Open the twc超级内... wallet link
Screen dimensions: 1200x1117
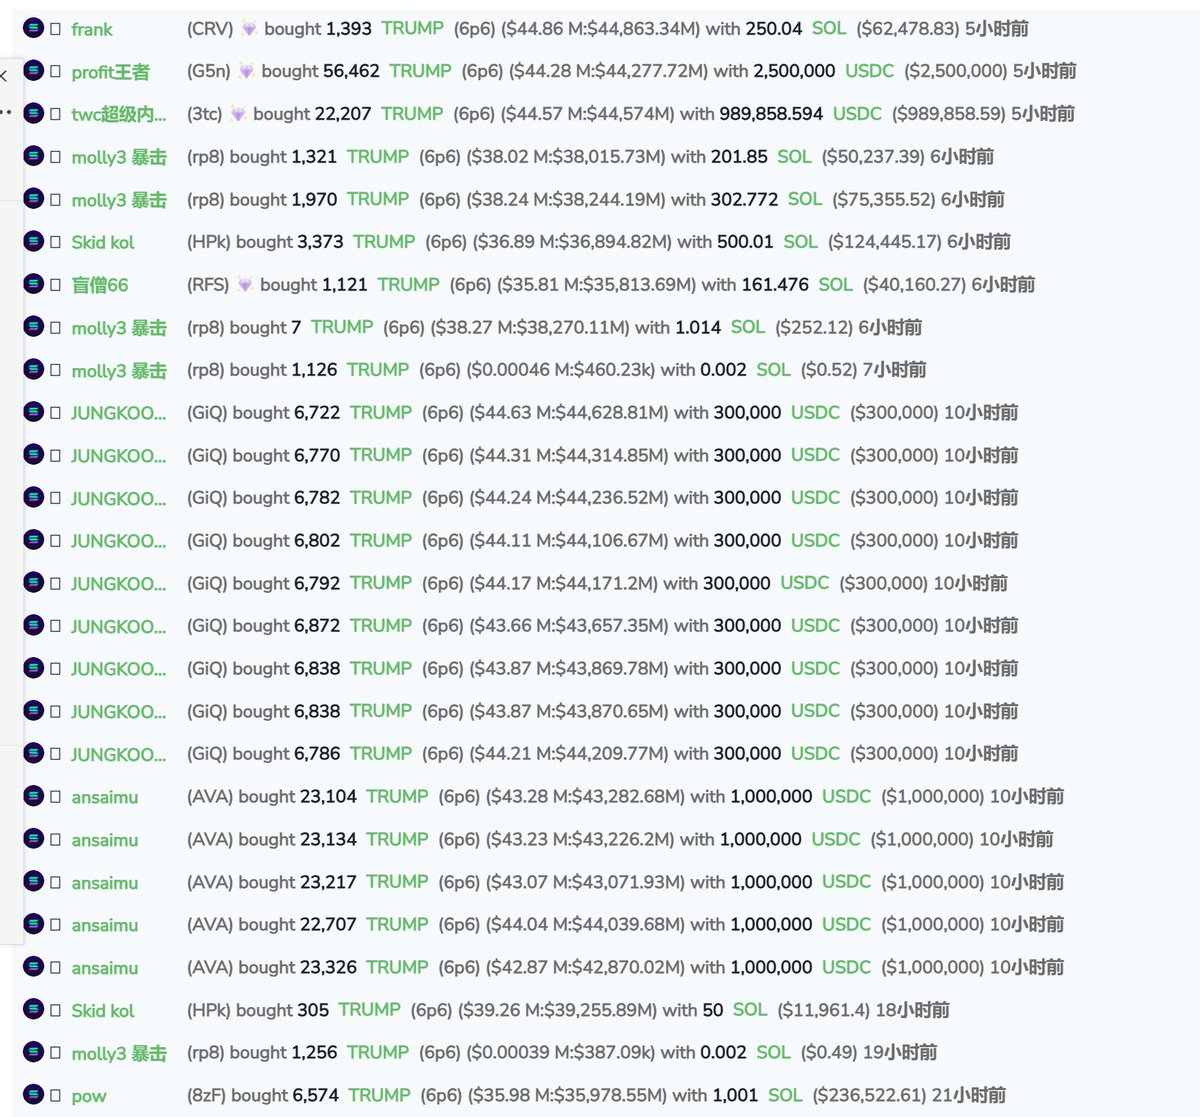(119, 115)
